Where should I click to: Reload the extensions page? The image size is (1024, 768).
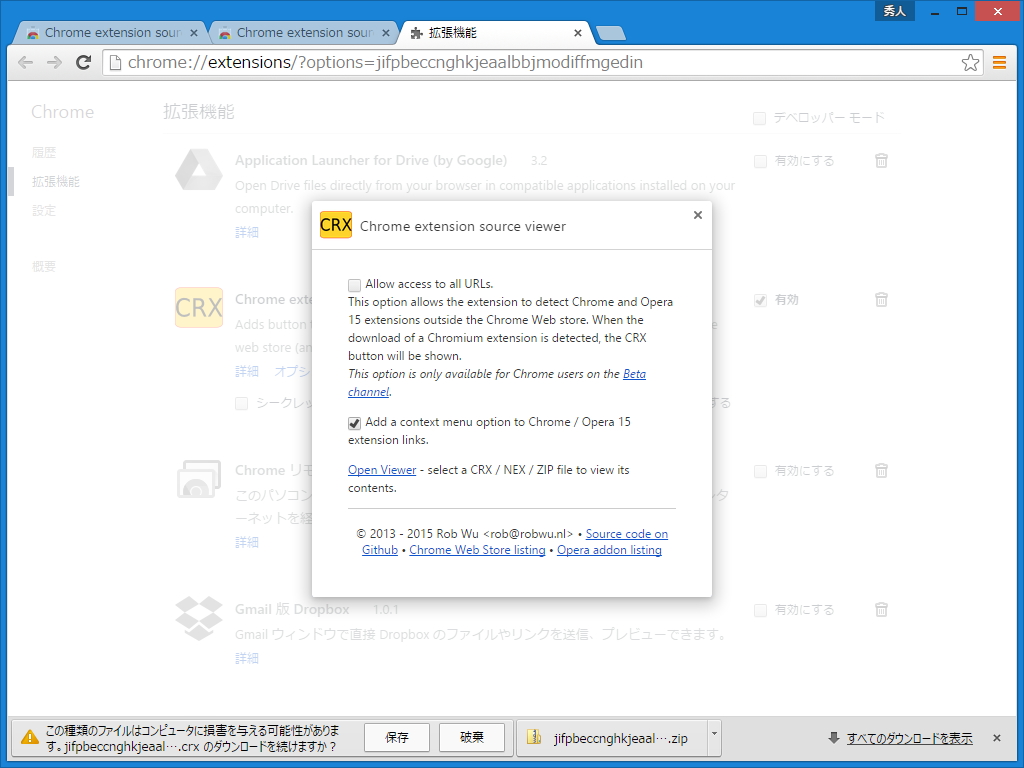tap(84, 62)
